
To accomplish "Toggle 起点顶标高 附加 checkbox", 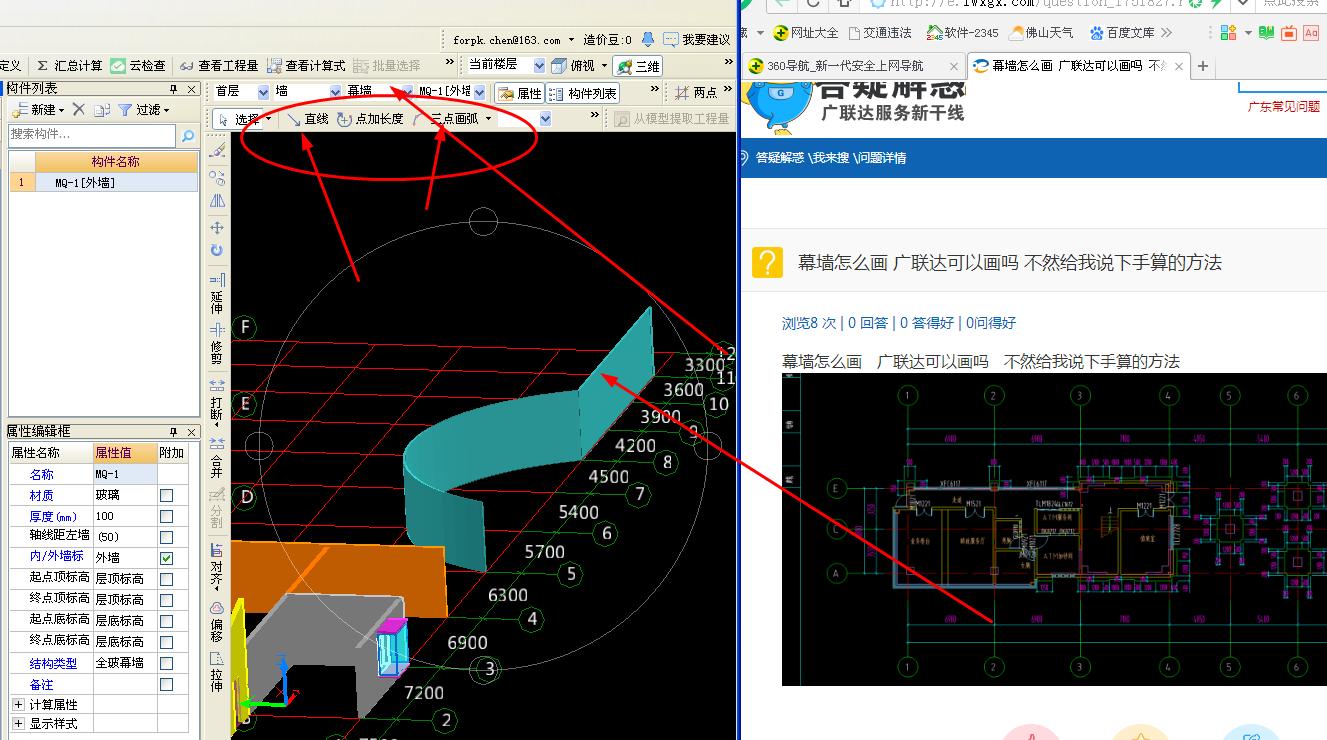I will (167, 579).
